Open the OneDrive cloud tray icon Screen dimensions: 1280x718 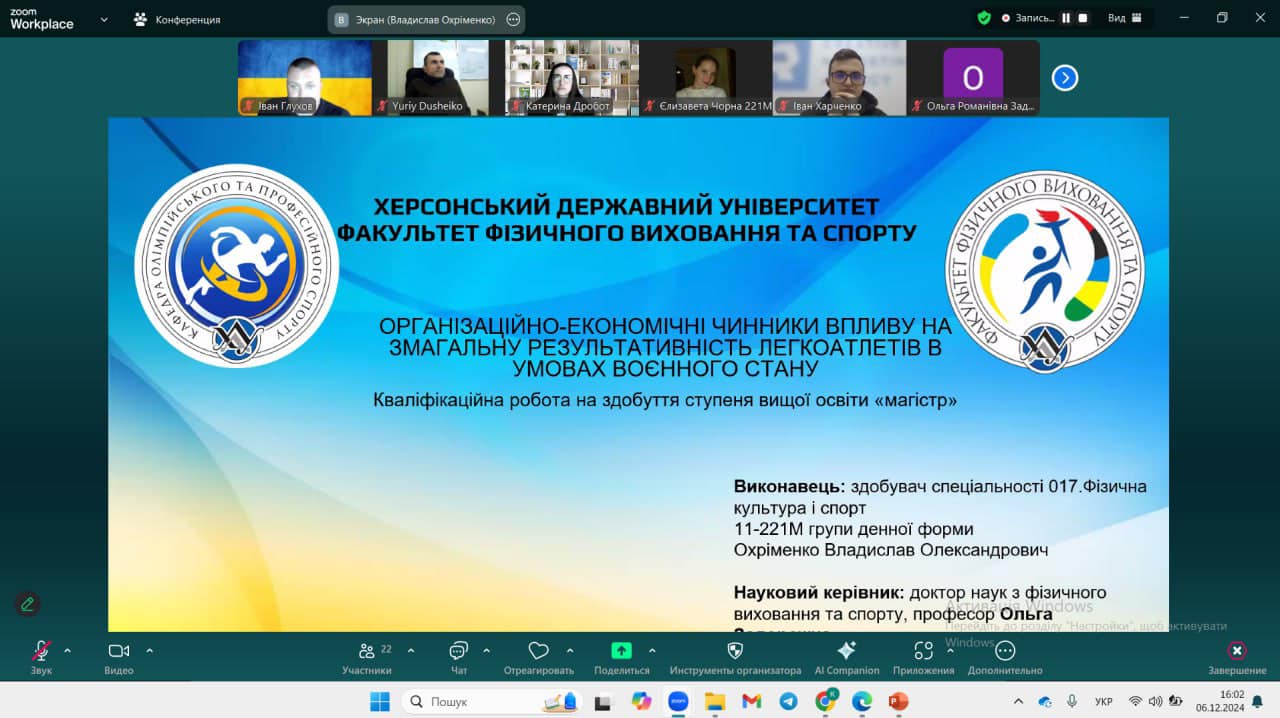point(1045,702)
